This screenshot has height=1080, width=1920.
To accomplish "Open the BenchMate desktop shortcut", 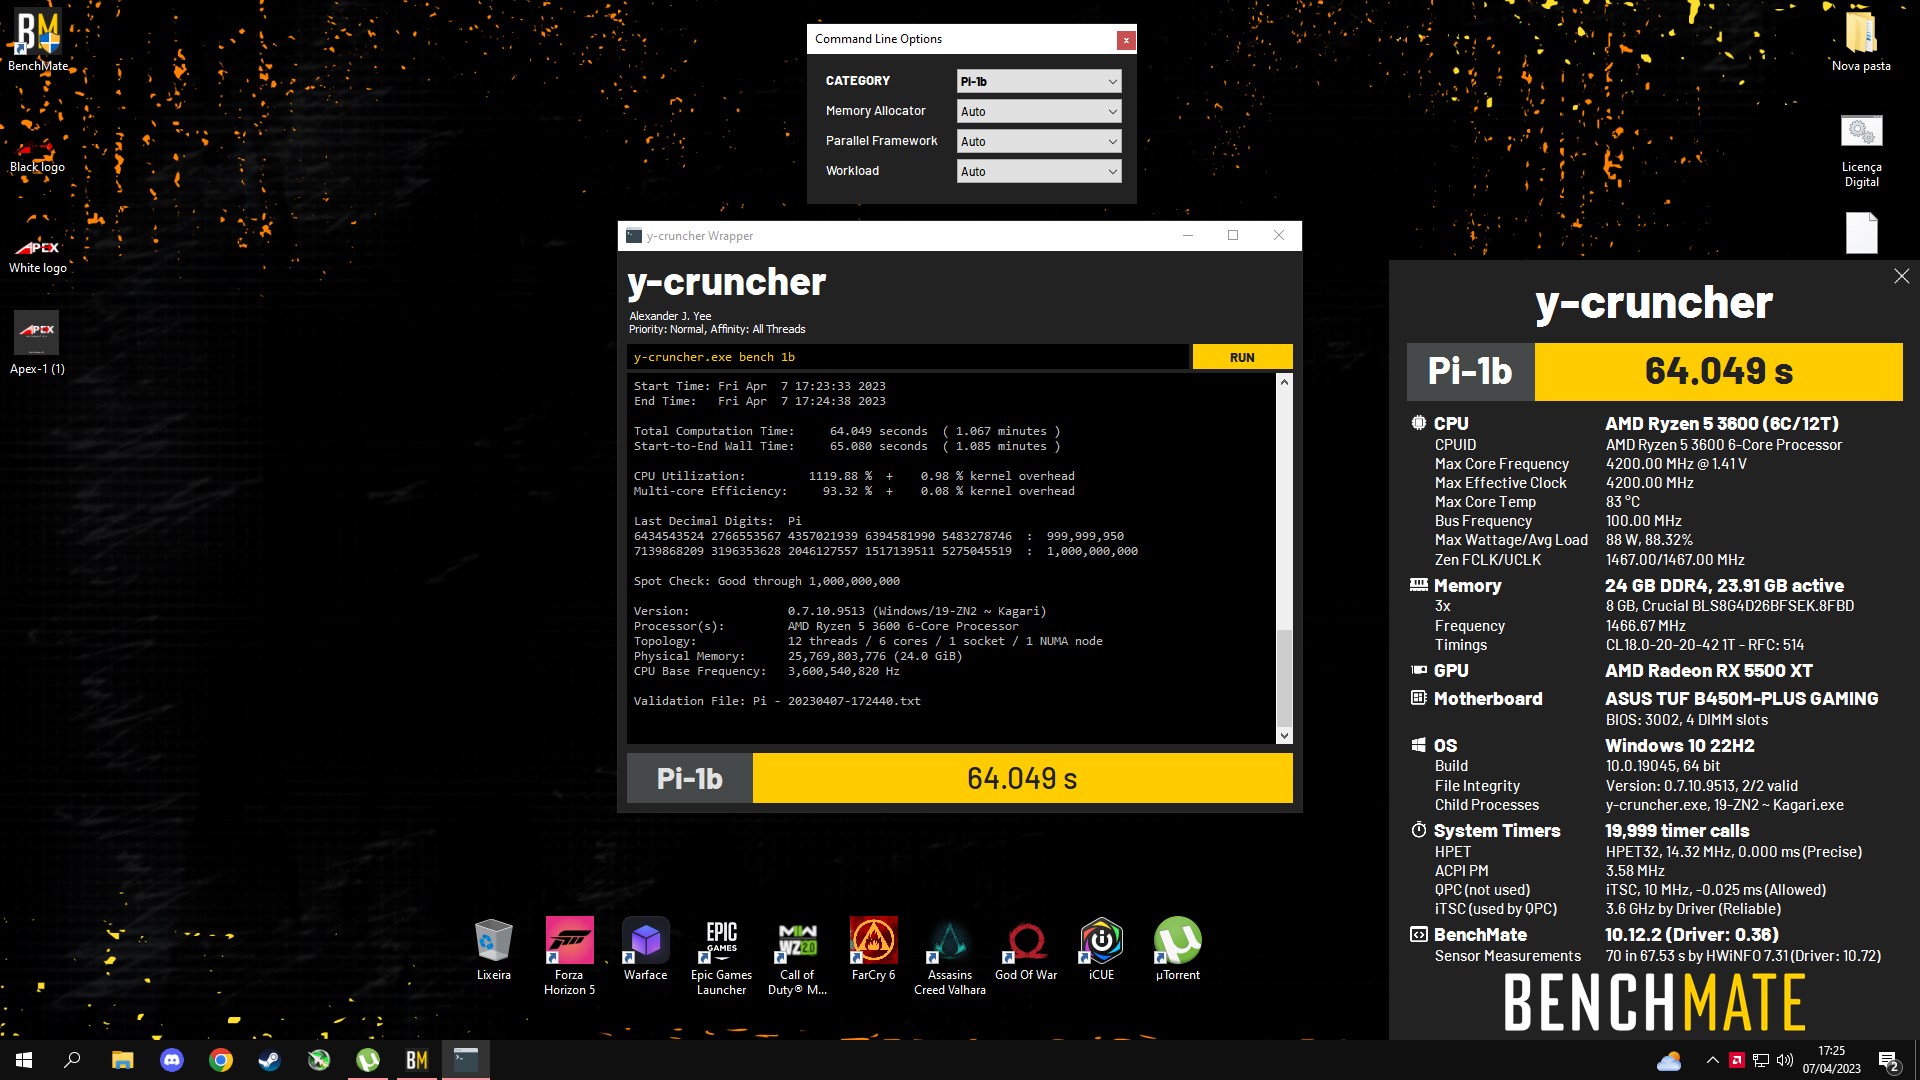I will pyautogui.click(x=38, y=40).
